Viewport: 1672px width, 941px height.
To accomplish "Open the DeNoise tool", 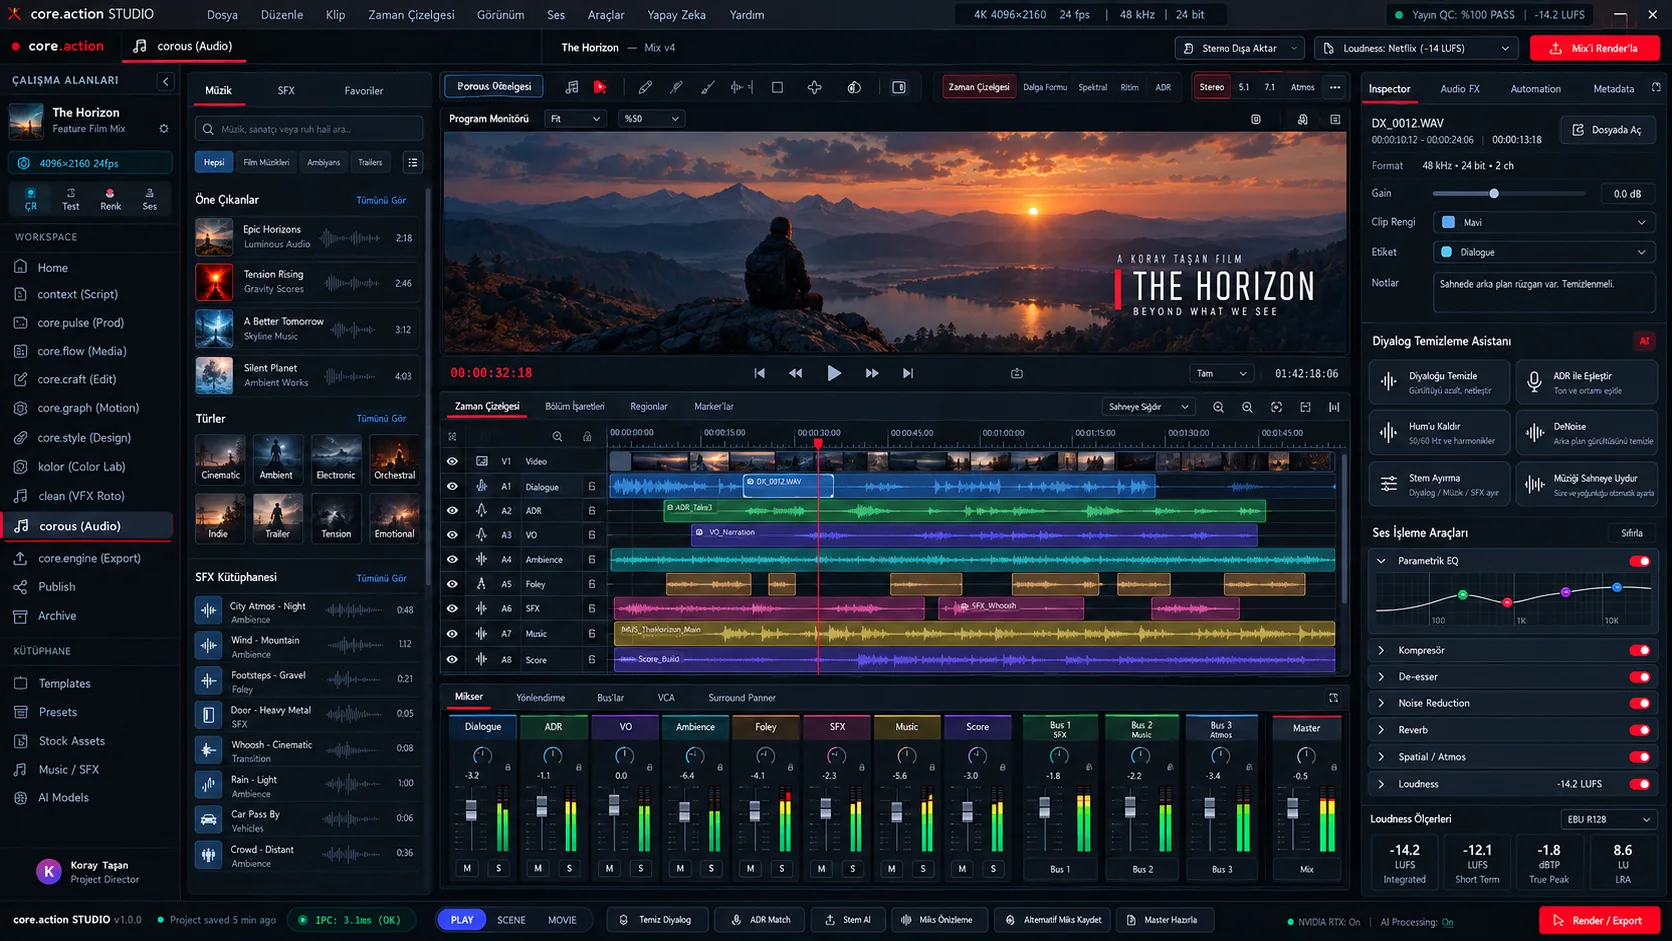I will (x=1587, y=433).
